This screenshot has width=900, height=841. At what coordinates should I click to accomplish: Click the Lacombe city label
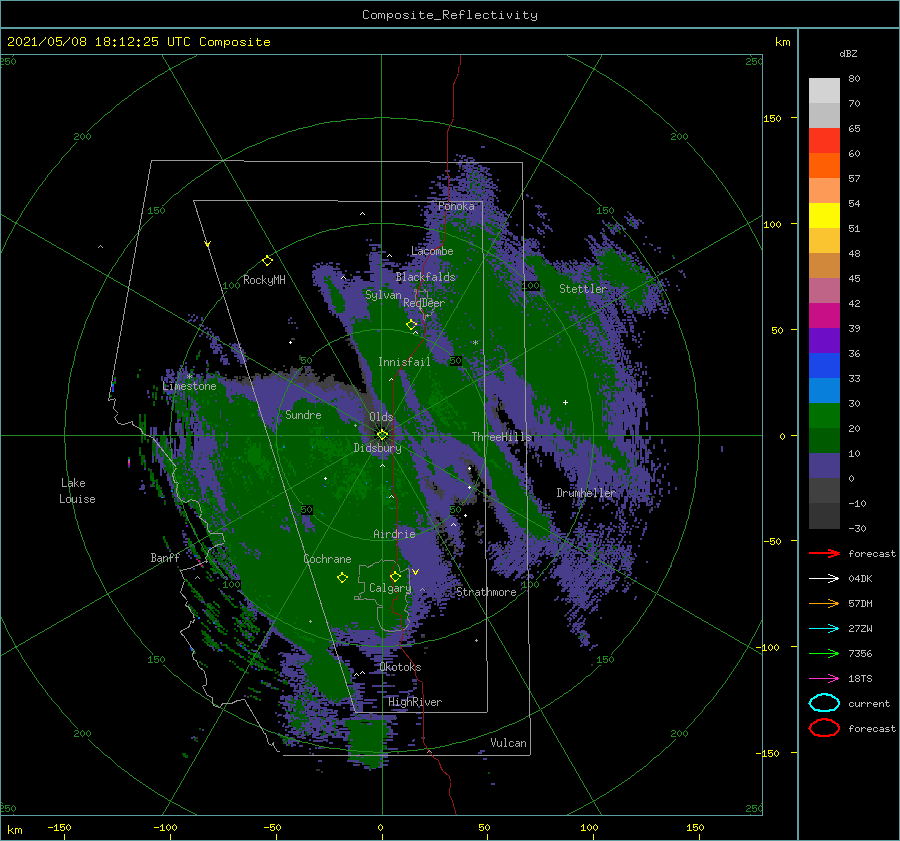click(x=432, y=251)
